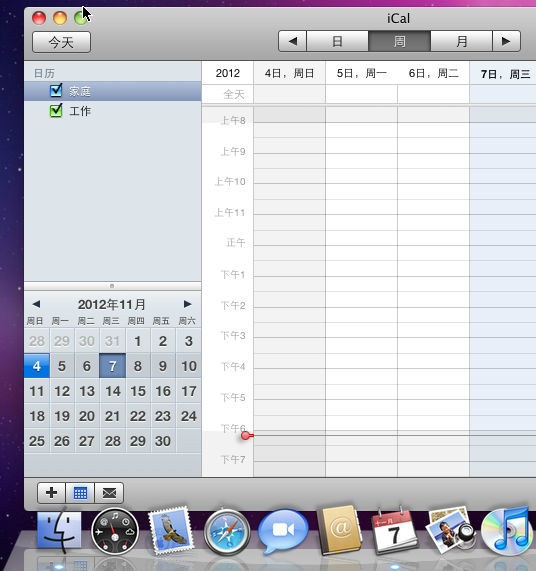Image resolution: width=536 pixels, height=571 pixels.
Task: Show previous month in mini calendar
Action: pos(36,304)
